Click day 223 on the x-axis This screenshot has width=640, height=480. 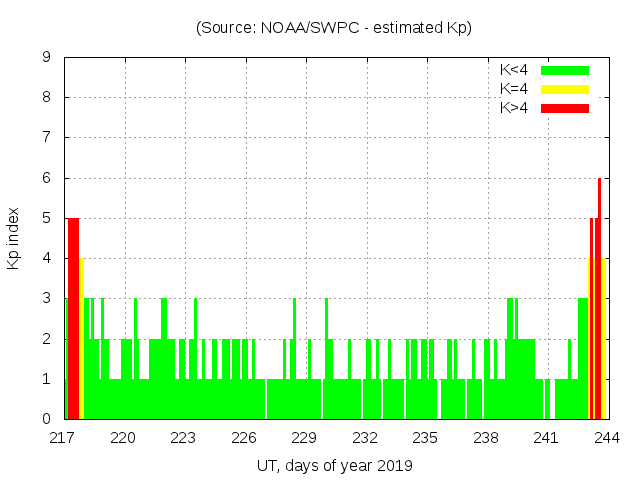click(184, 437)
